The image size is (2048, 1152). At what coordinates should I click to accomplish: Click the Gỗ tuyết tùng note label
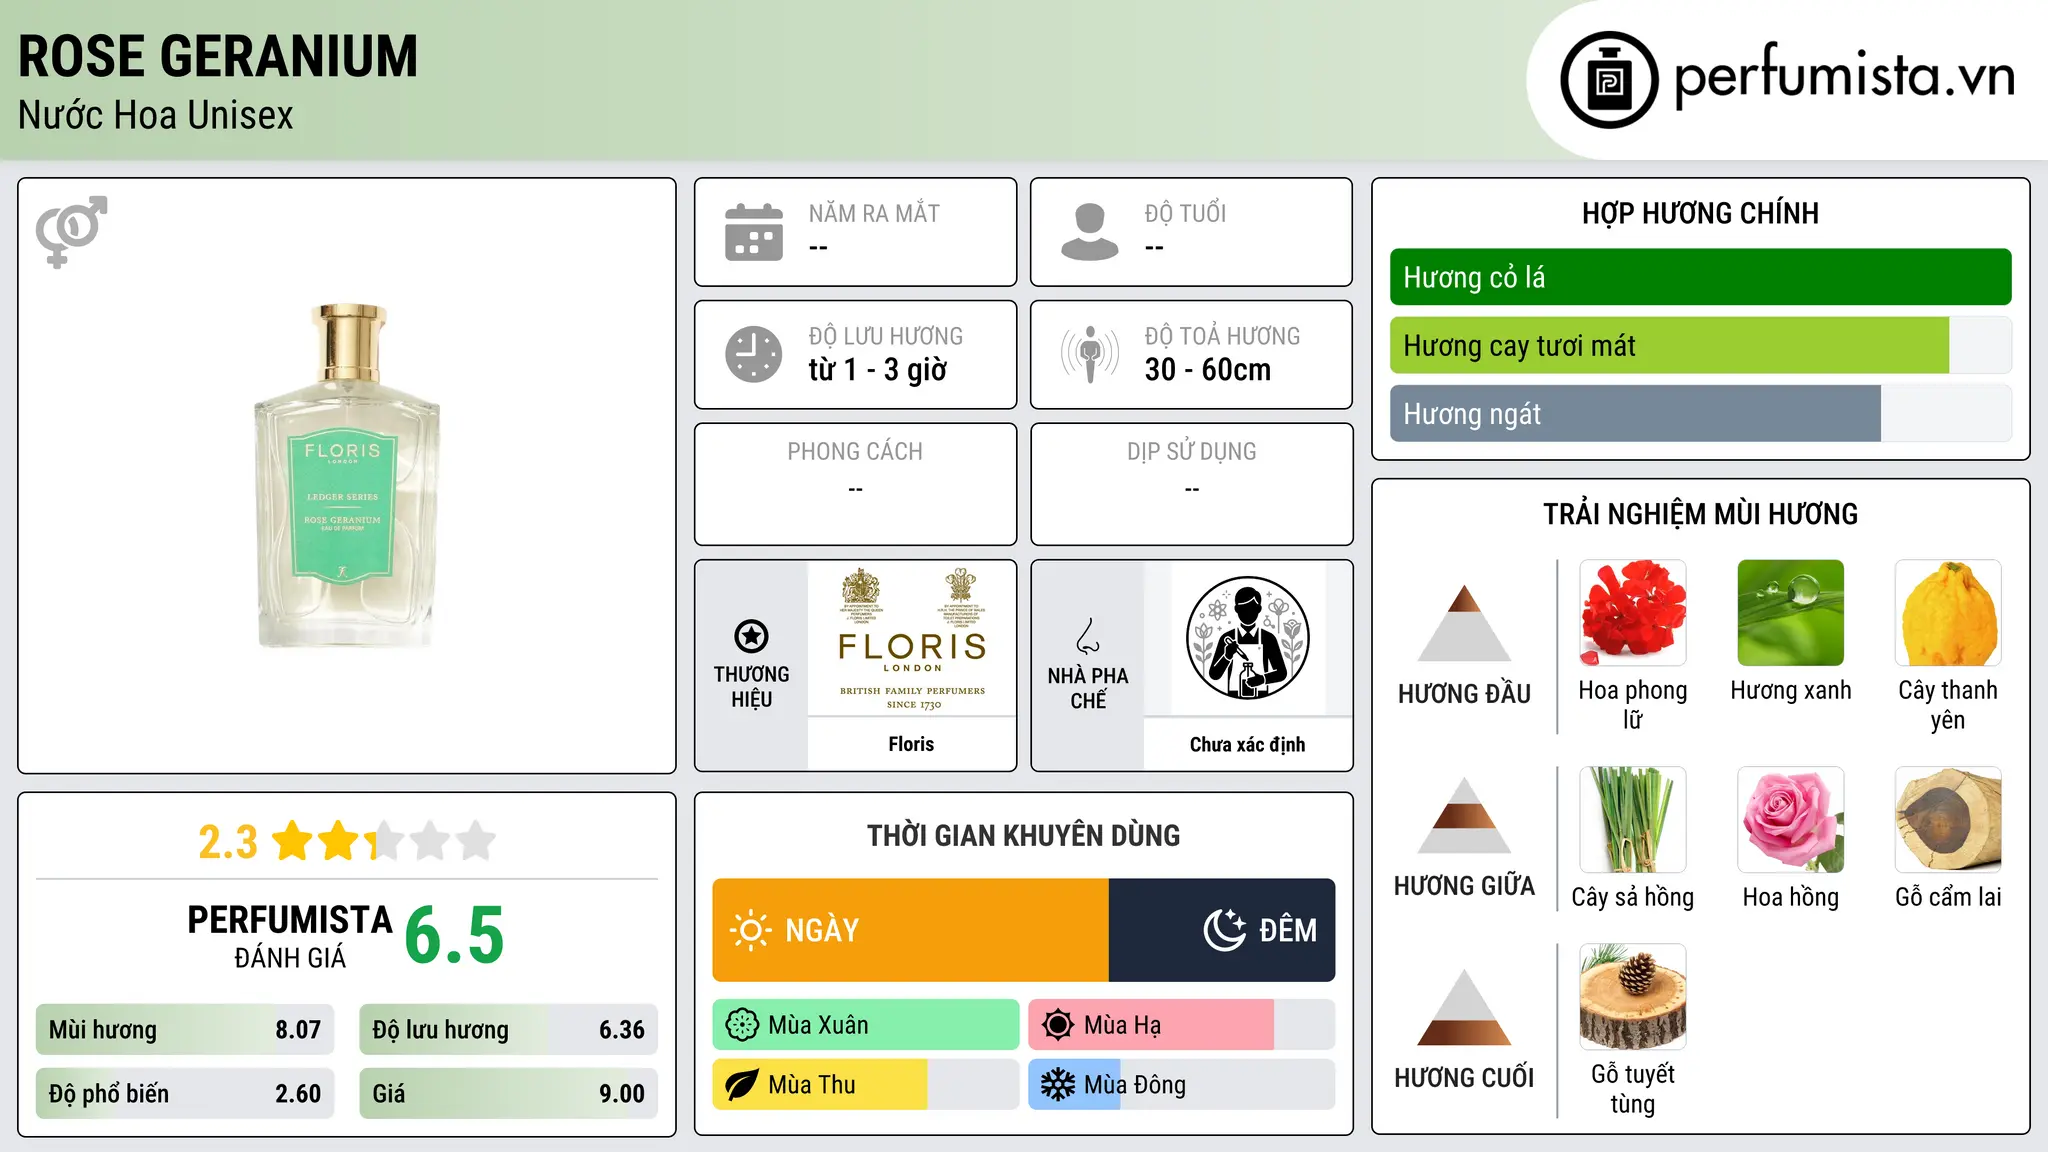pos(1632,1089)
